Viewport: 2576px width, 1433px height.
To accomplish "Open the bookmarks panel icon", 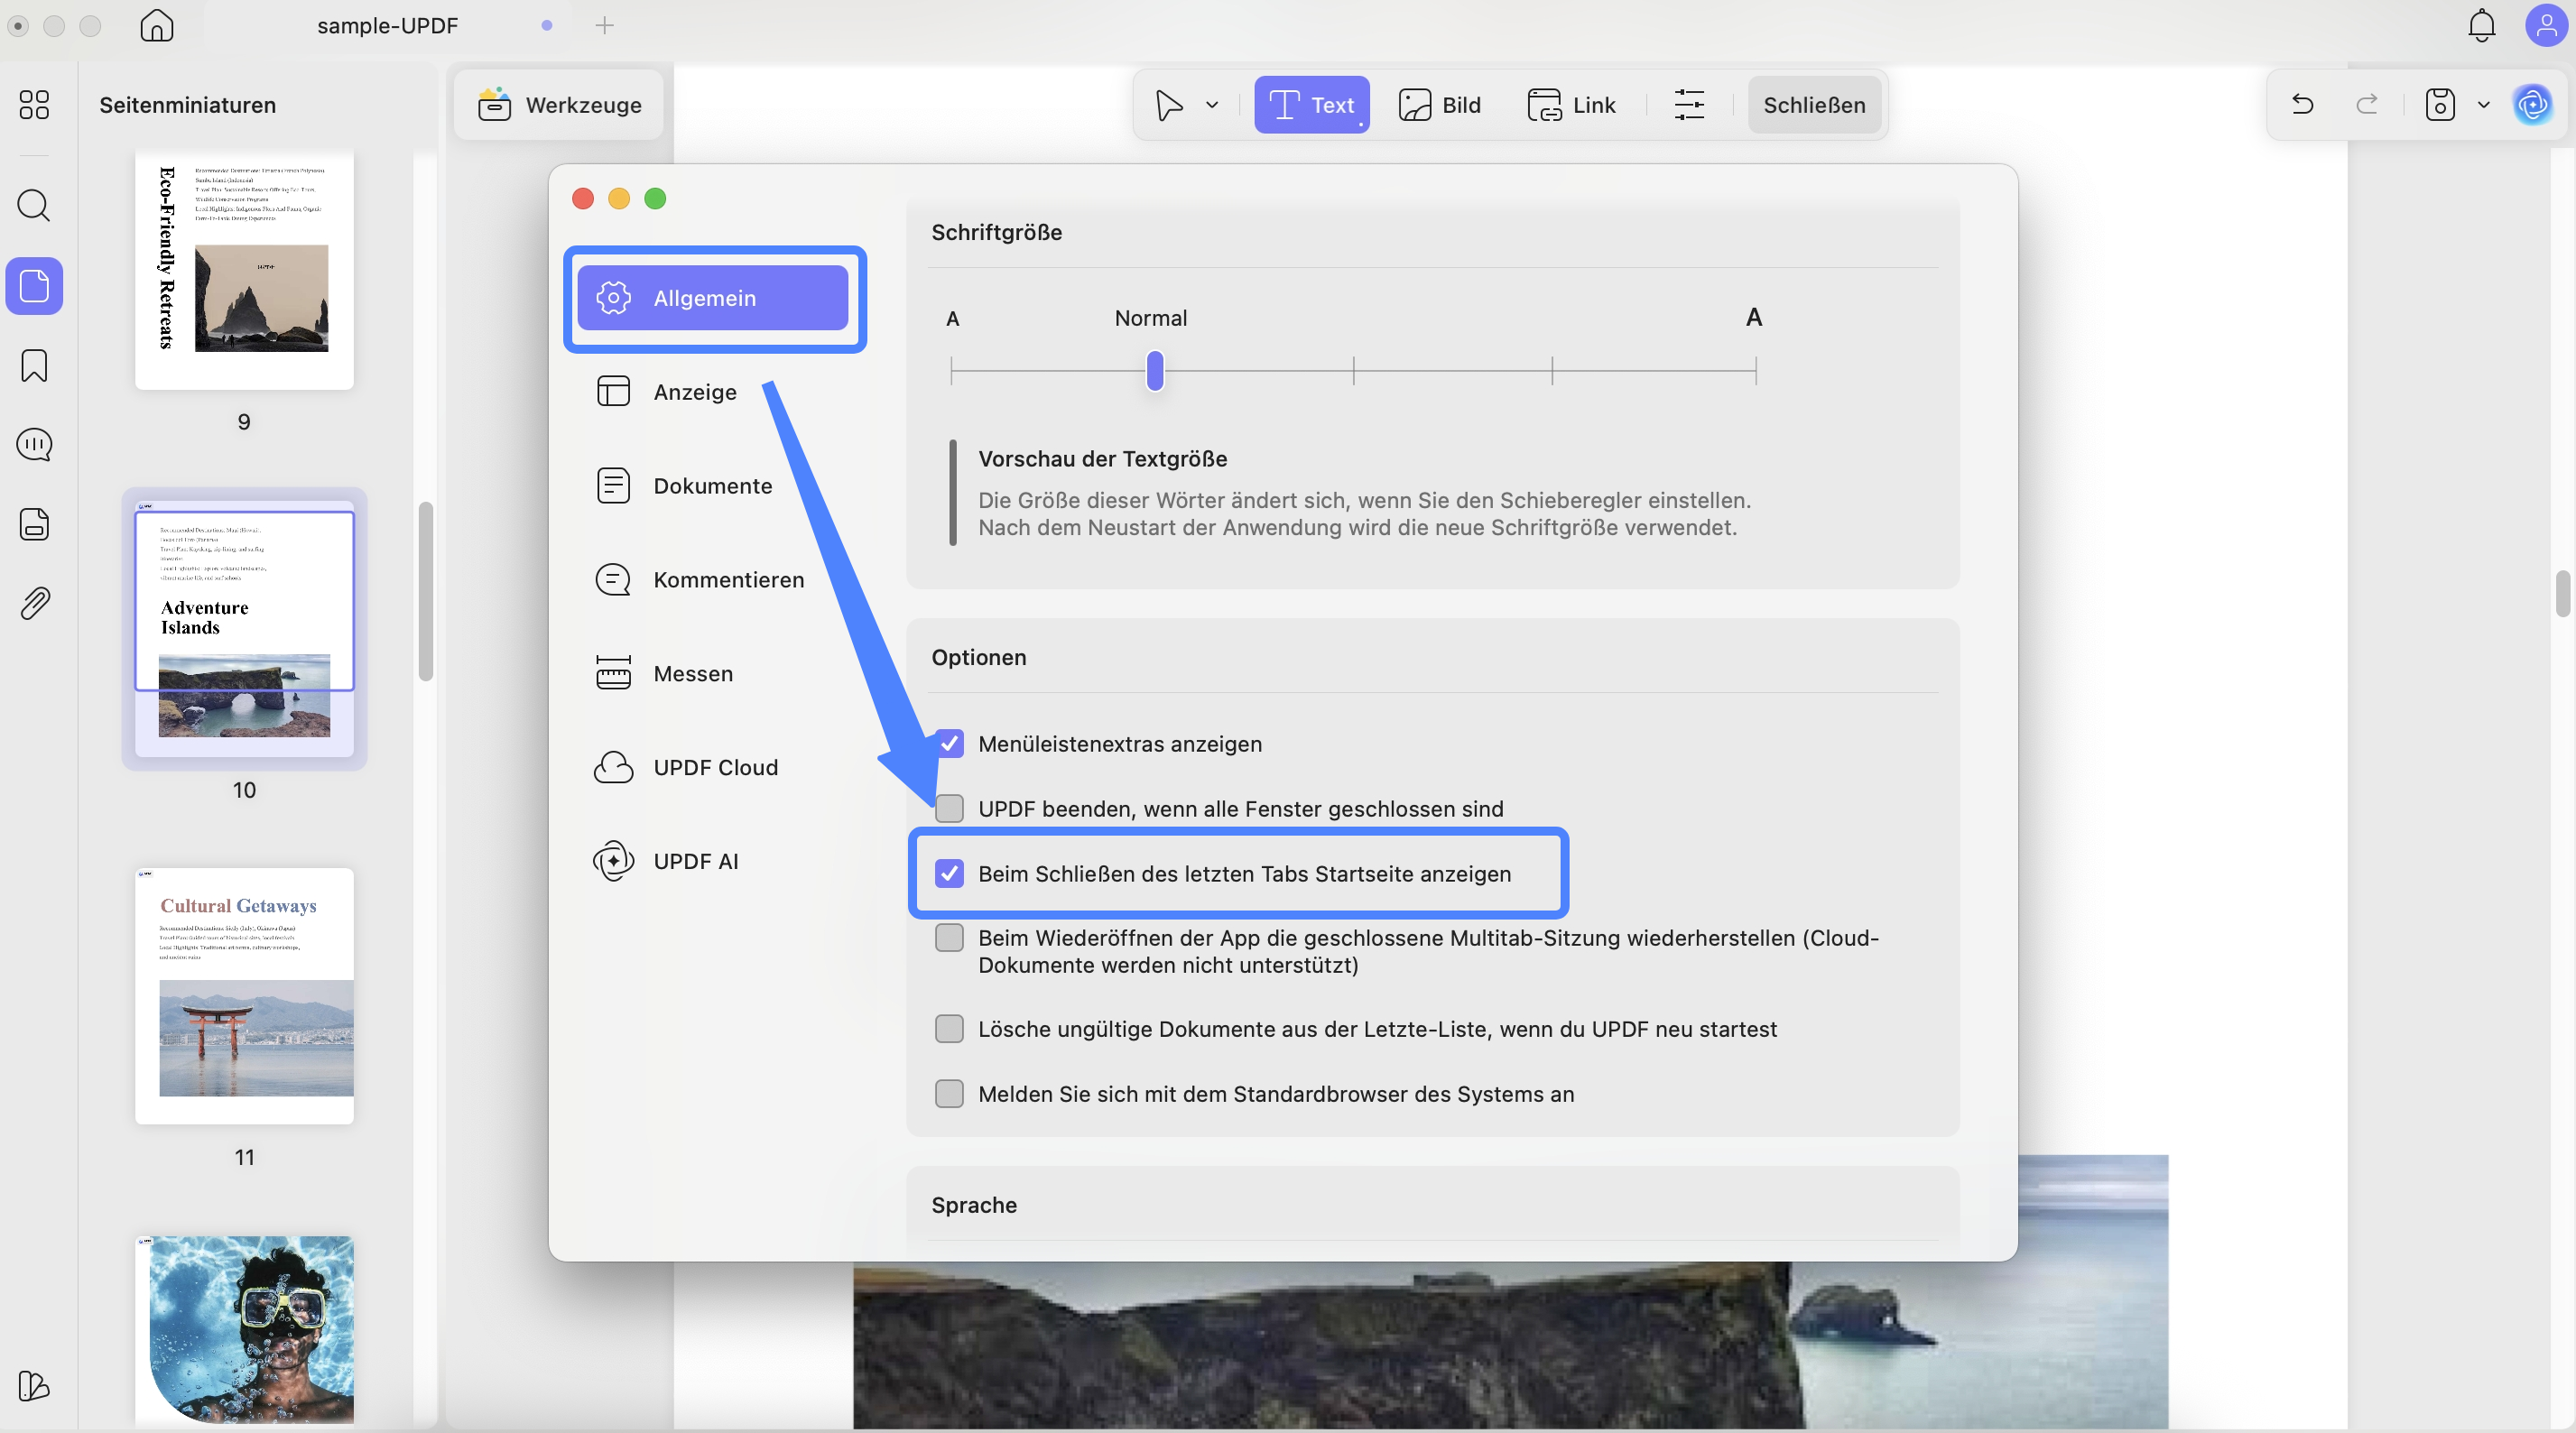I will [x=34, y=365].
